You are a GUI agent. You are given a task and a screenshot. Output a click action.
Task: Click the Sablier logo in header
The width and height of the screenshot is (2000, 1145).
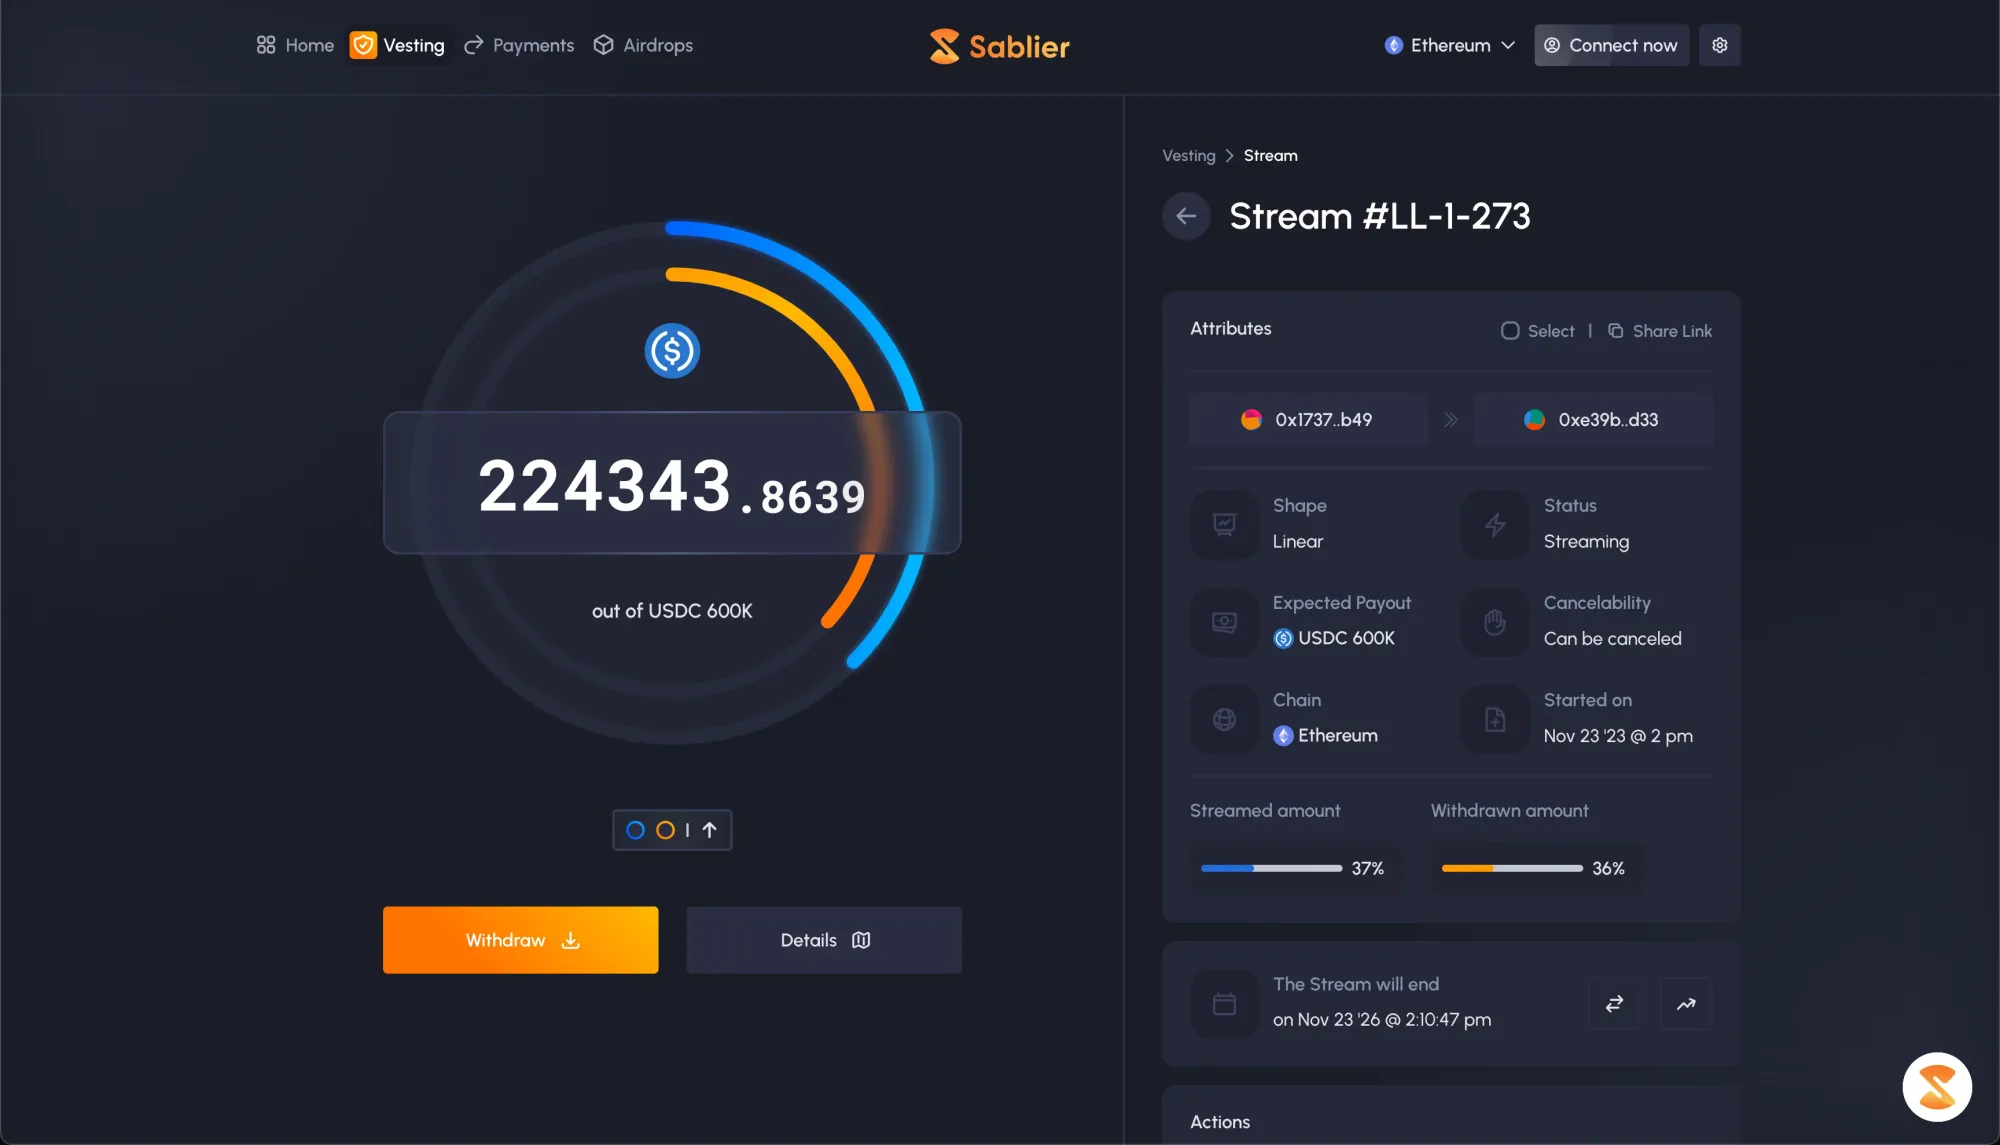point(999,46)
